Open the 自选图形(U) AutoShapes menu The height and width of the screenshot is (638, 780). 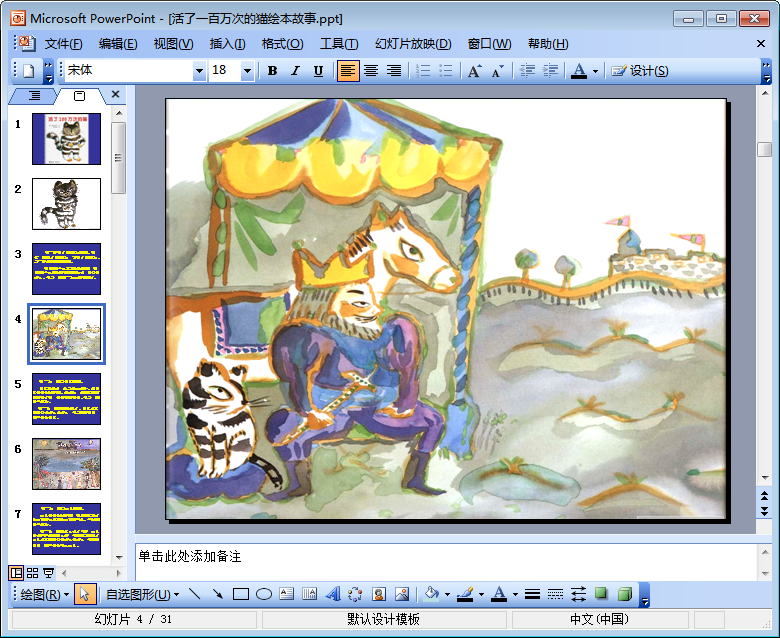point(143,594)
